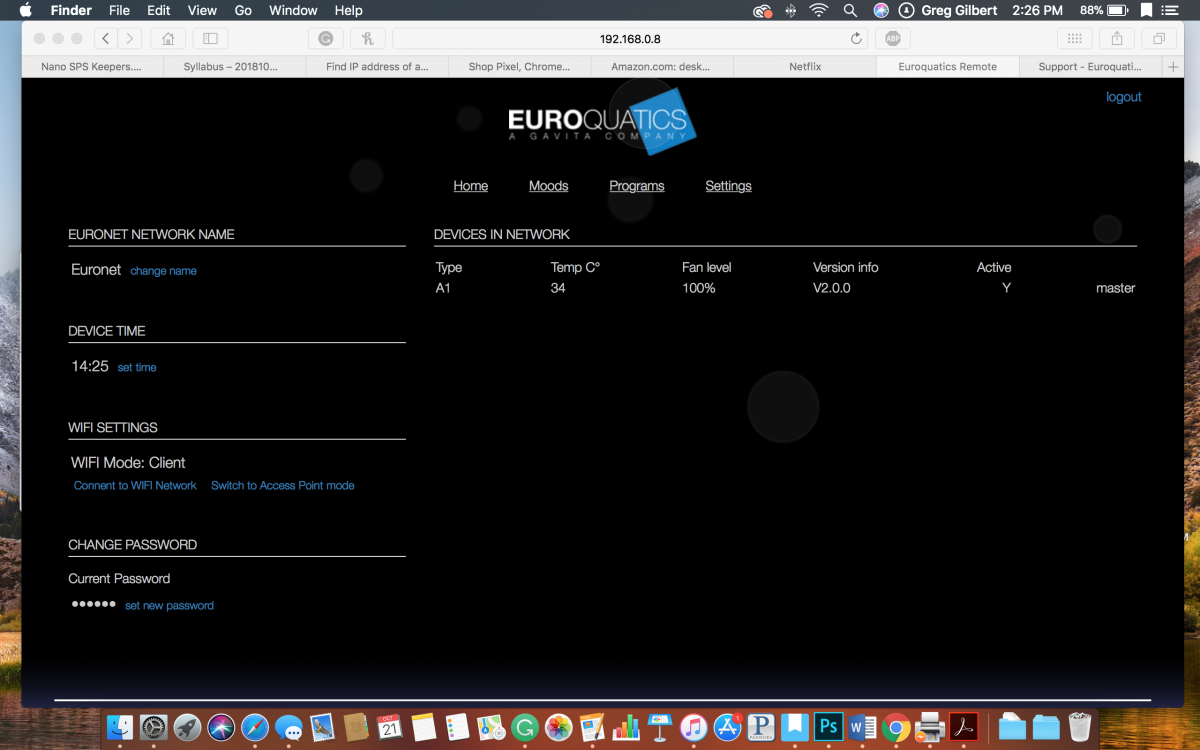Launch Google Chrome from the Dock
1200x750 pixels.
click(896, 726)
